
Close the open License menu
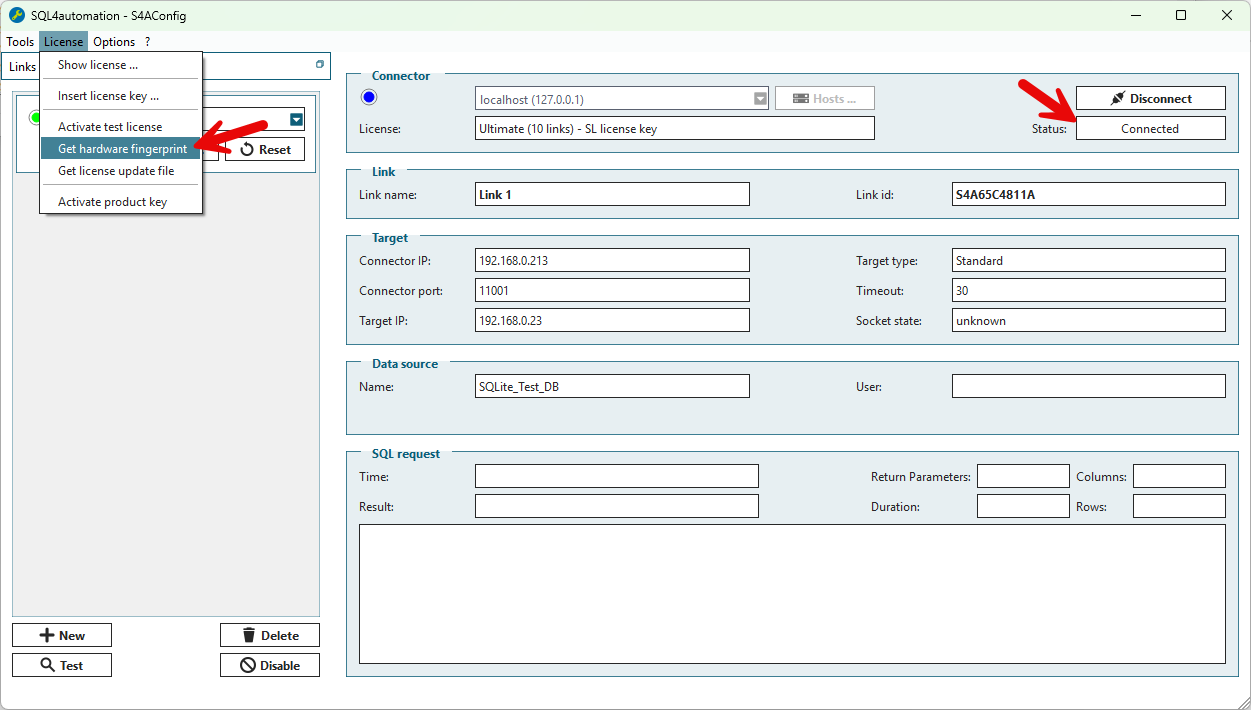pos(64,42)
